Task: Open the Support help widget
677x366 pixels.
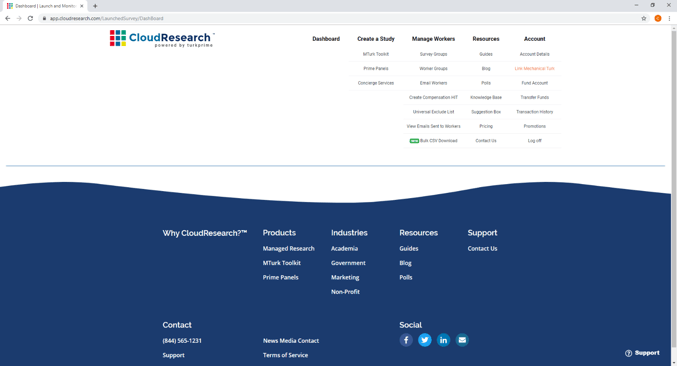Action: tap(642, 353)
